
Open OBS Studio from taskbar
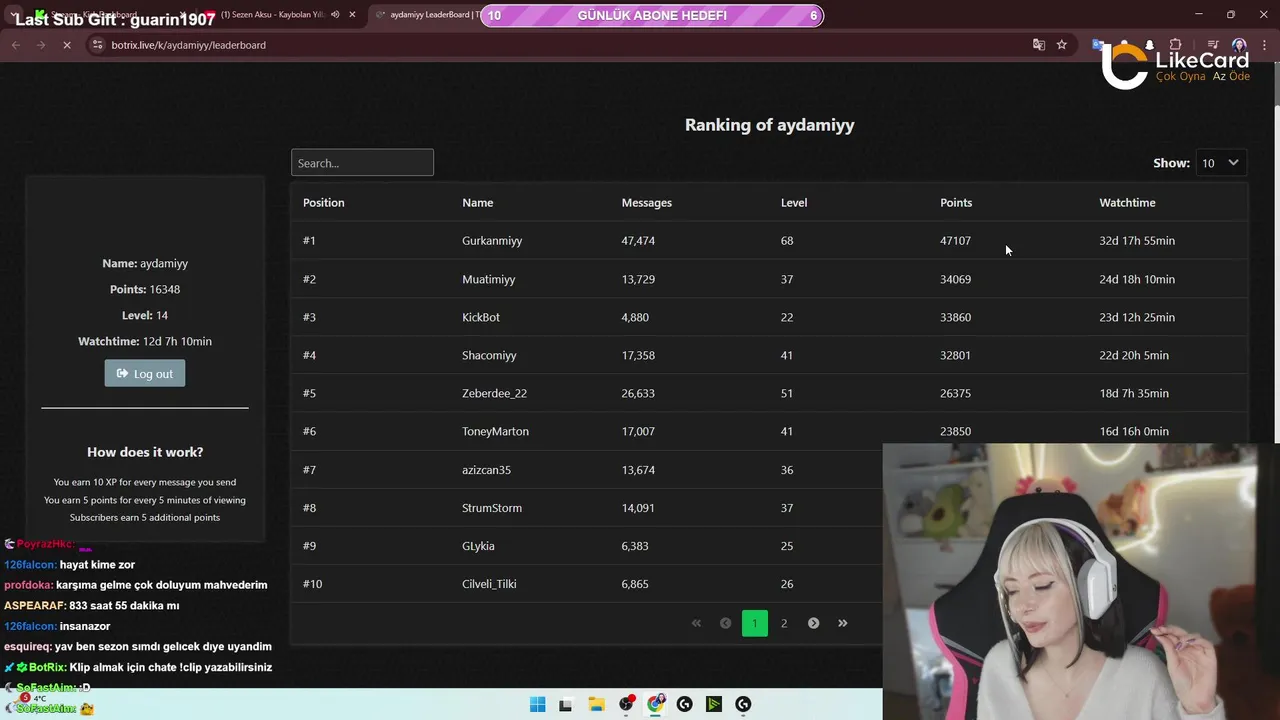626,704
